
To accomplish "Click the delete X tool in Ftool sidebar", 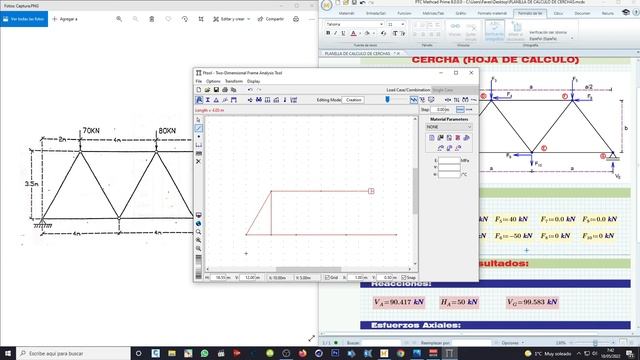I will 198,162.
